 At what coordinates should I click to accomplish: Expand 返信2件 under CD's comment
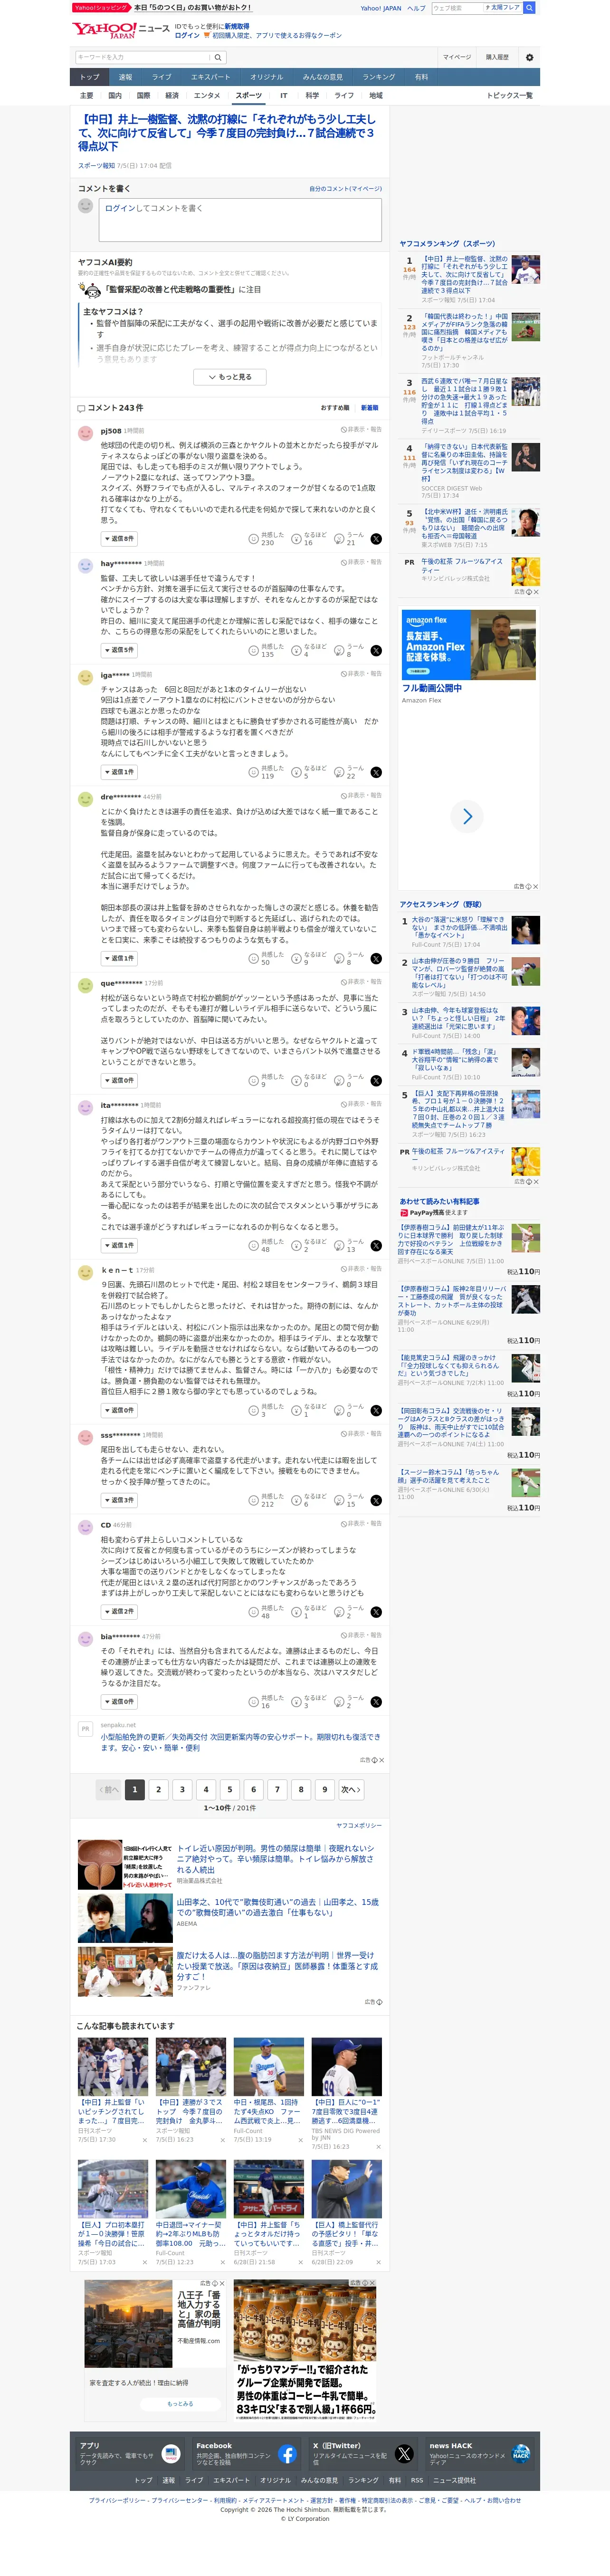[x=119, y=1612]
